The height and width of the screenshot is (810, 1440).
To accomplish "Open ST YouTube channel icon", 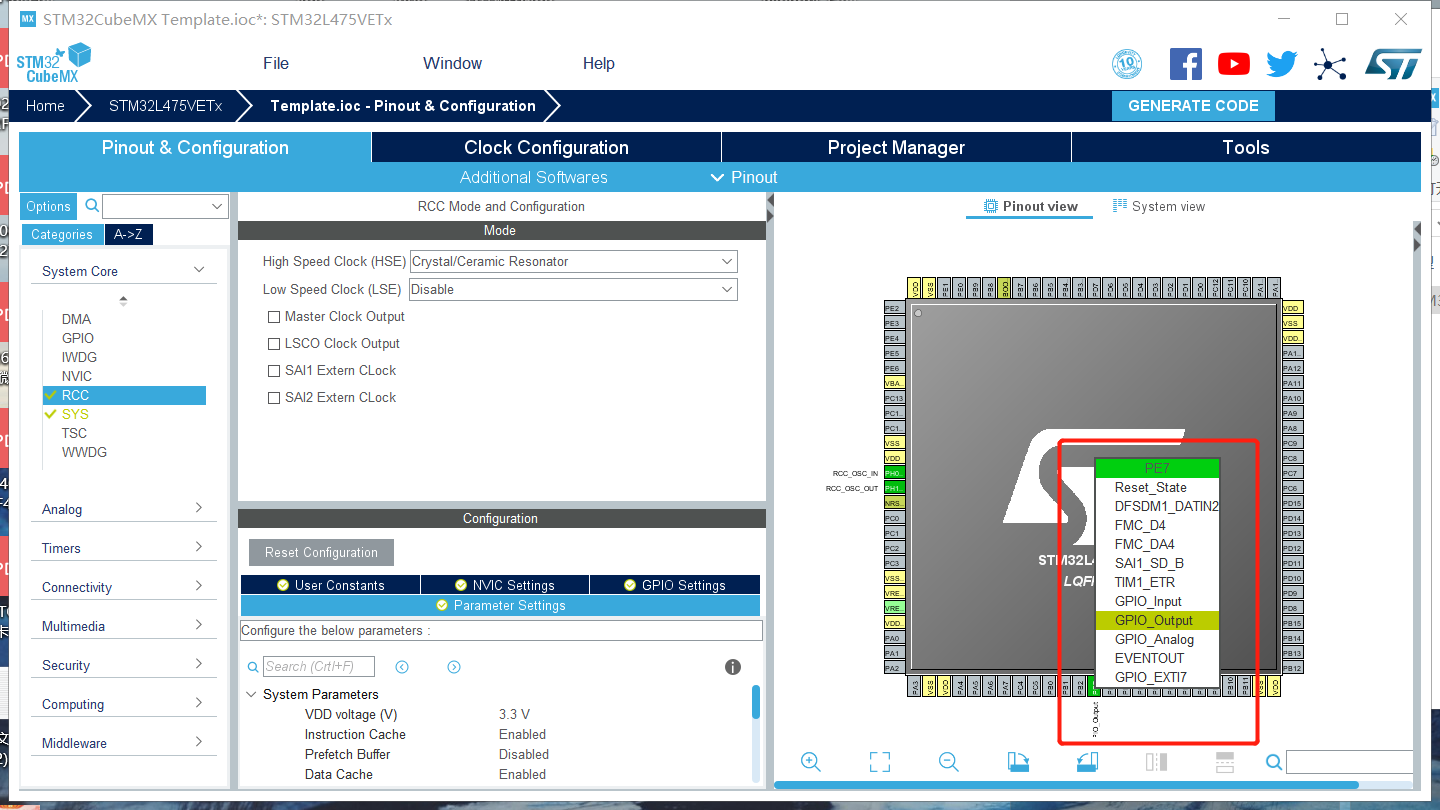I will [x=1234, y=64].
